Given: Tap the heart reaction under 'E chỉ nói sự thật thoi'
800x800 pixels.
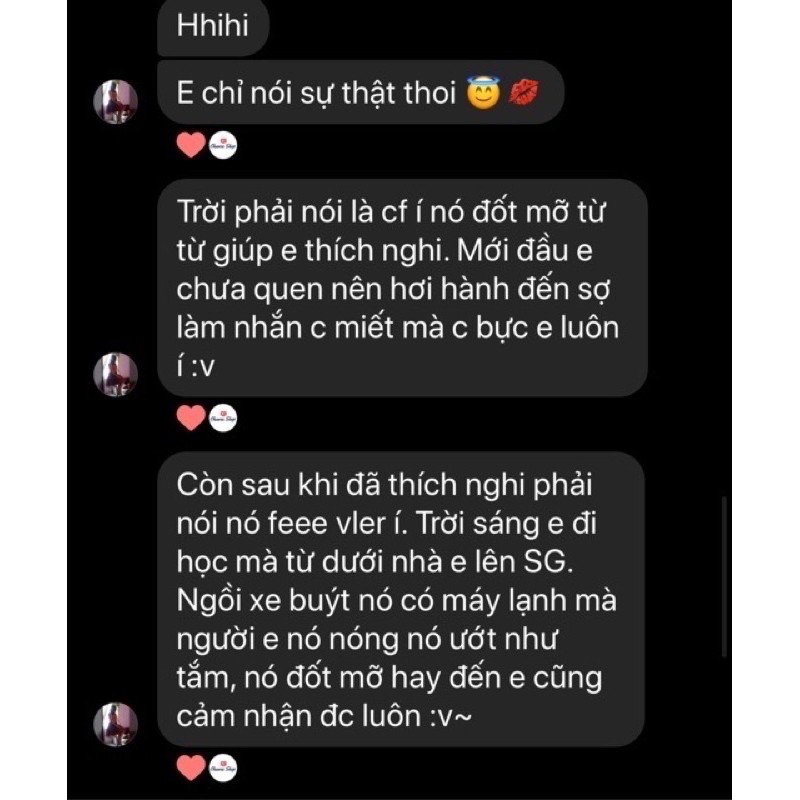Looking at the screenshot, I should tap(191, 144).
